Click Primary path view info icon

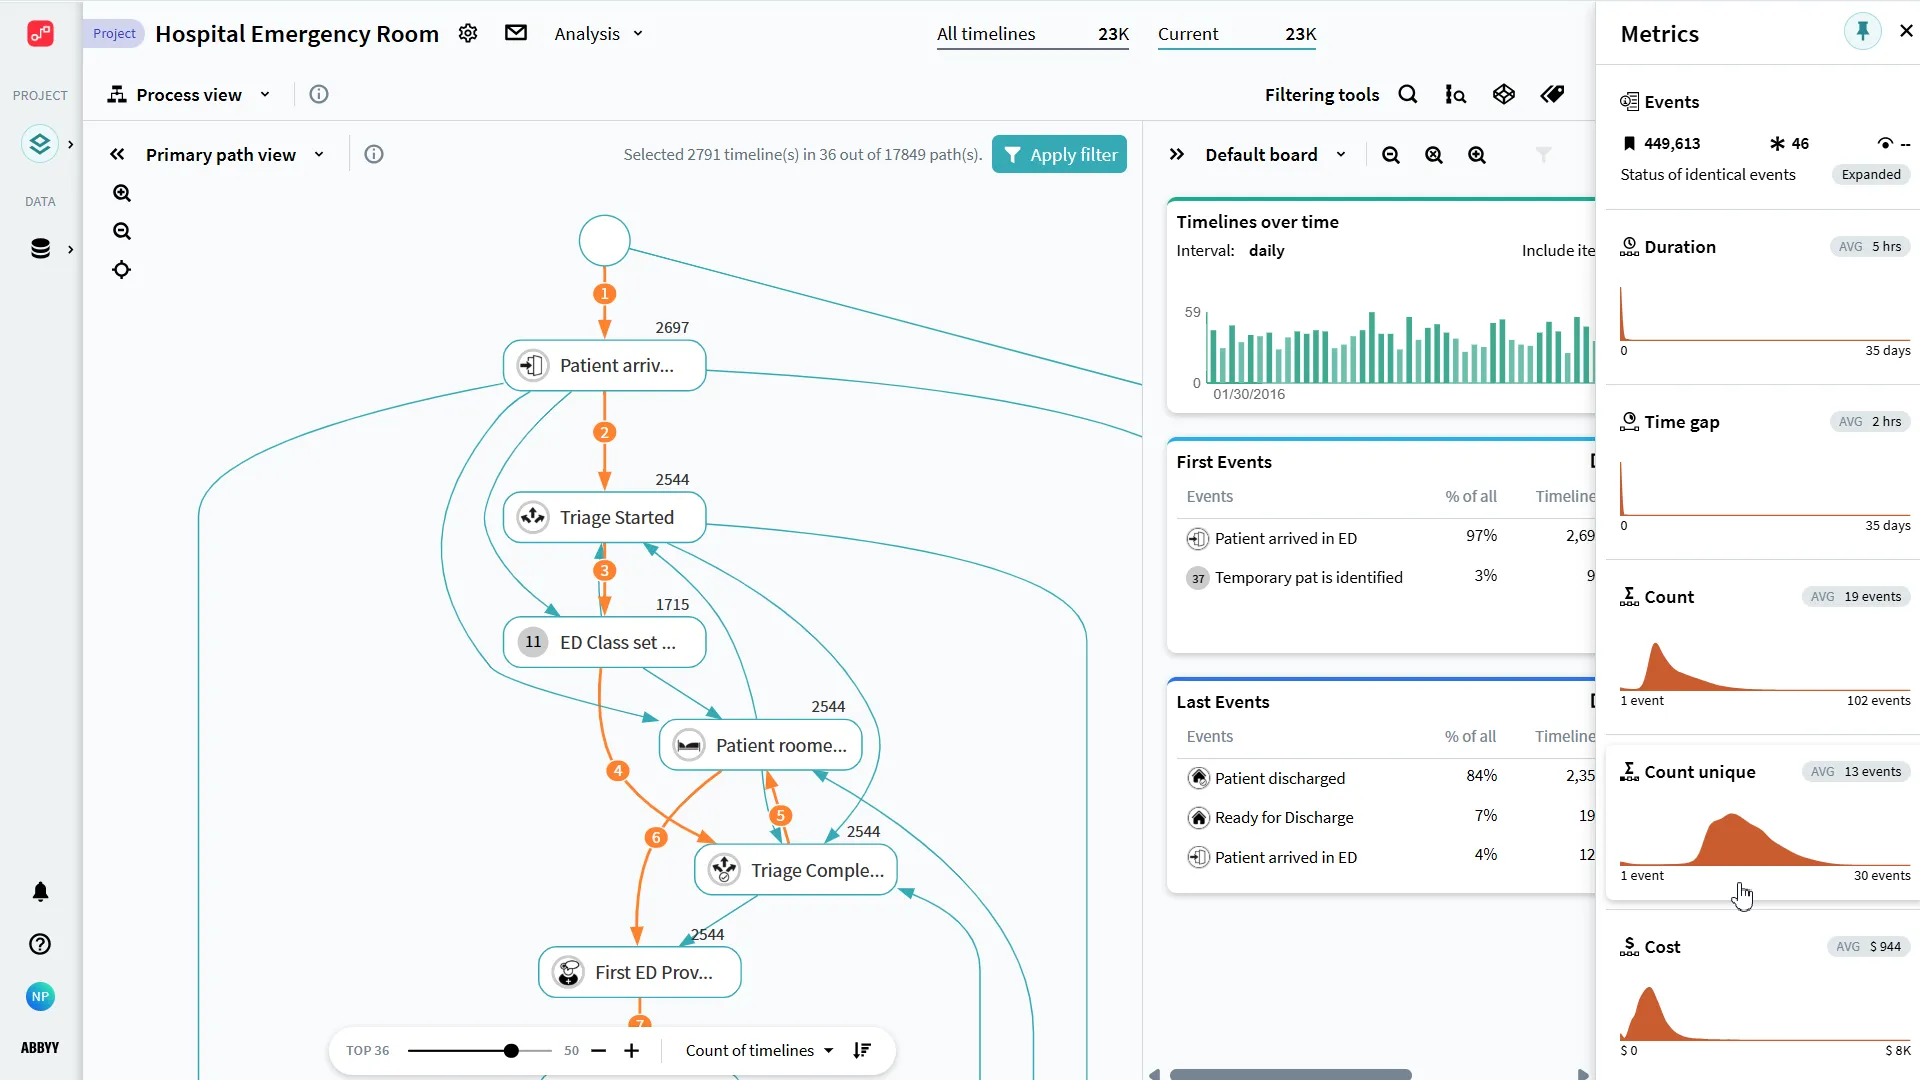[x=374, y=154]
